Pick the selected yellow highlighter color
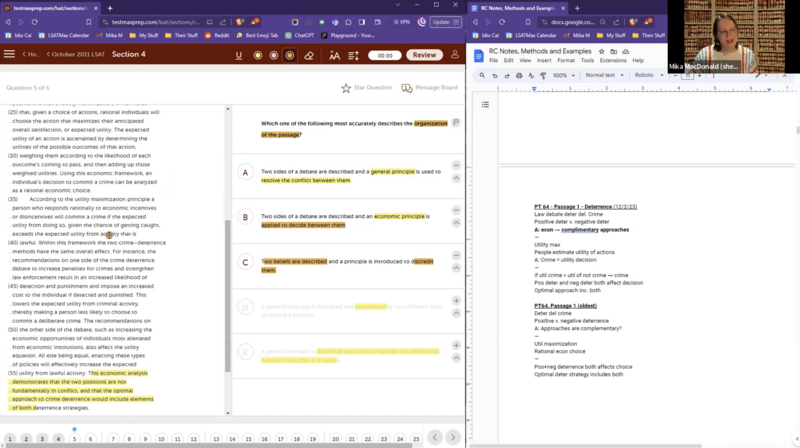This screenshot has width=800, height=448. [x=289, y=55]
